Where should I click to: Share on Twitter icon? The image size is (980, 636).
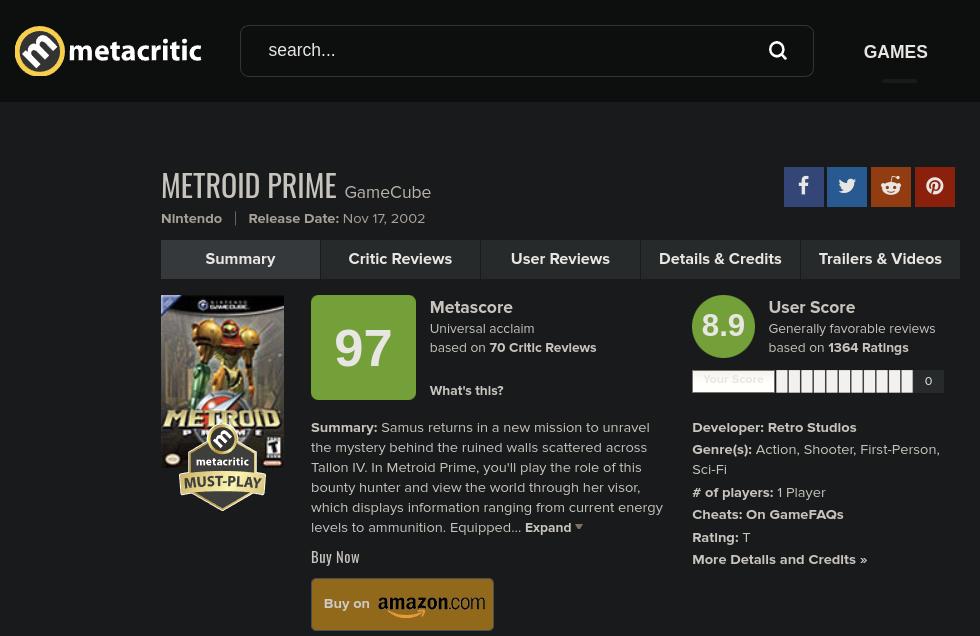tap(847, 186)
